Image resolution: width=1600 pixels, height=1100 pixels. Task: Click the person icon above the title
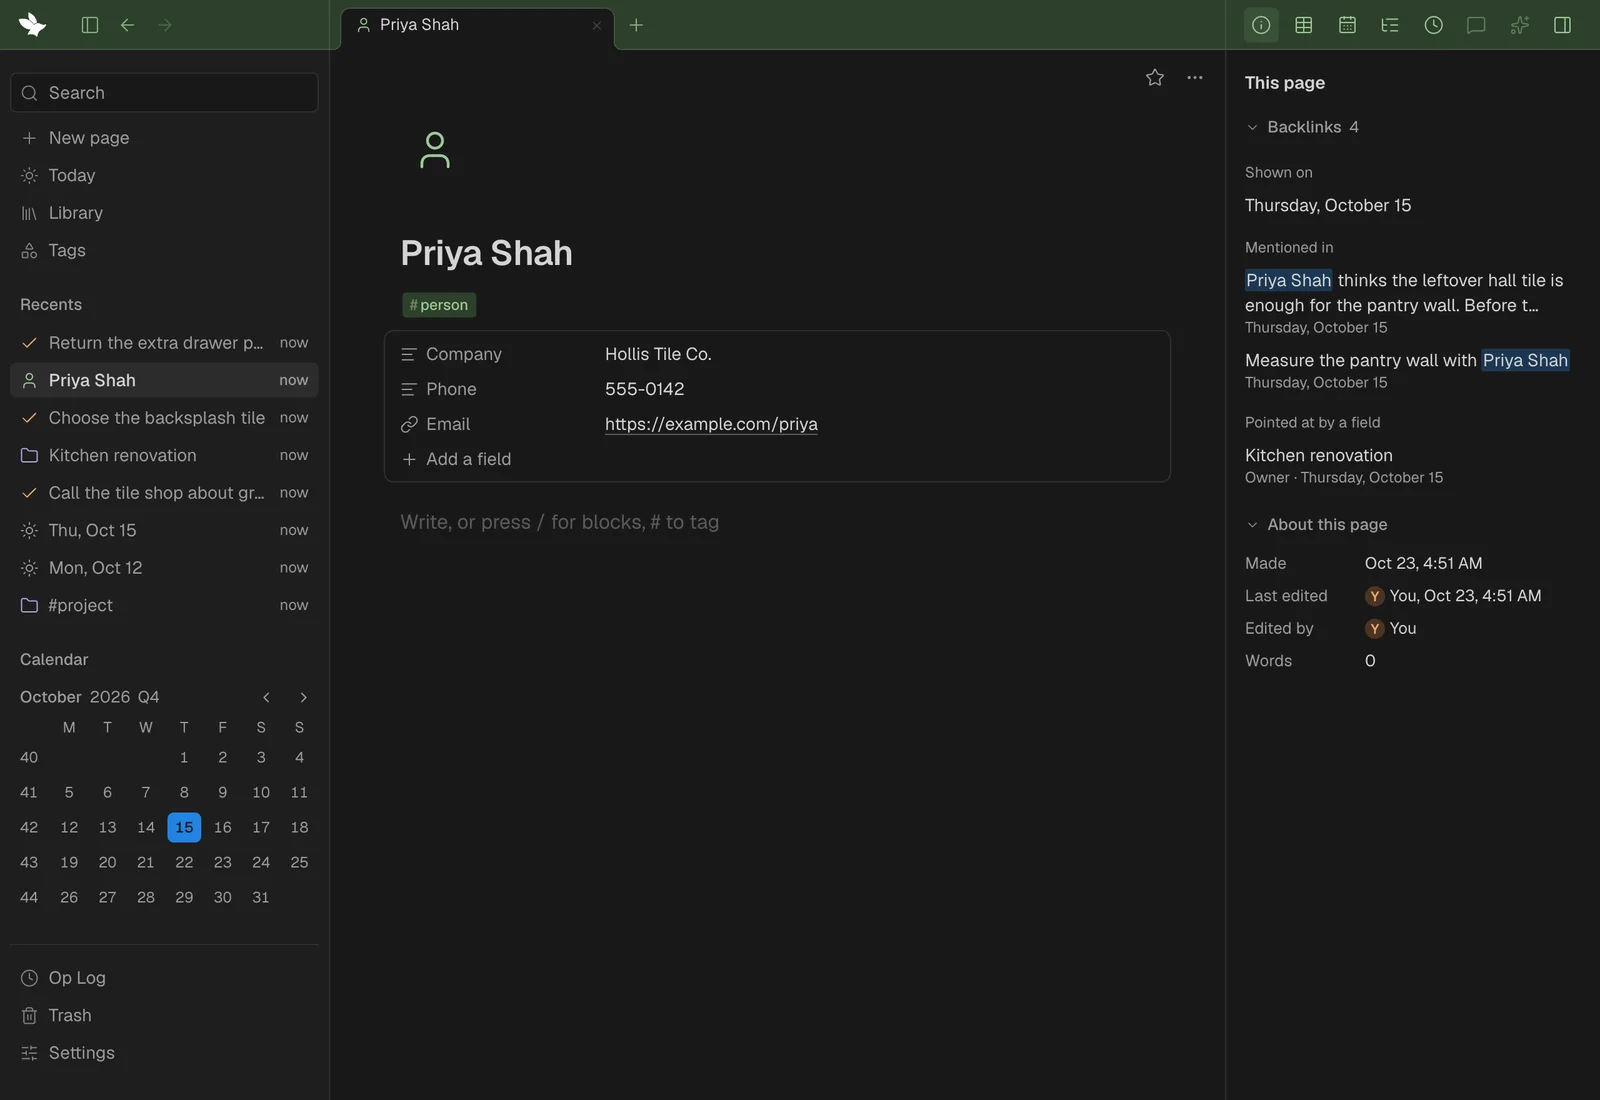pos(435,150)
